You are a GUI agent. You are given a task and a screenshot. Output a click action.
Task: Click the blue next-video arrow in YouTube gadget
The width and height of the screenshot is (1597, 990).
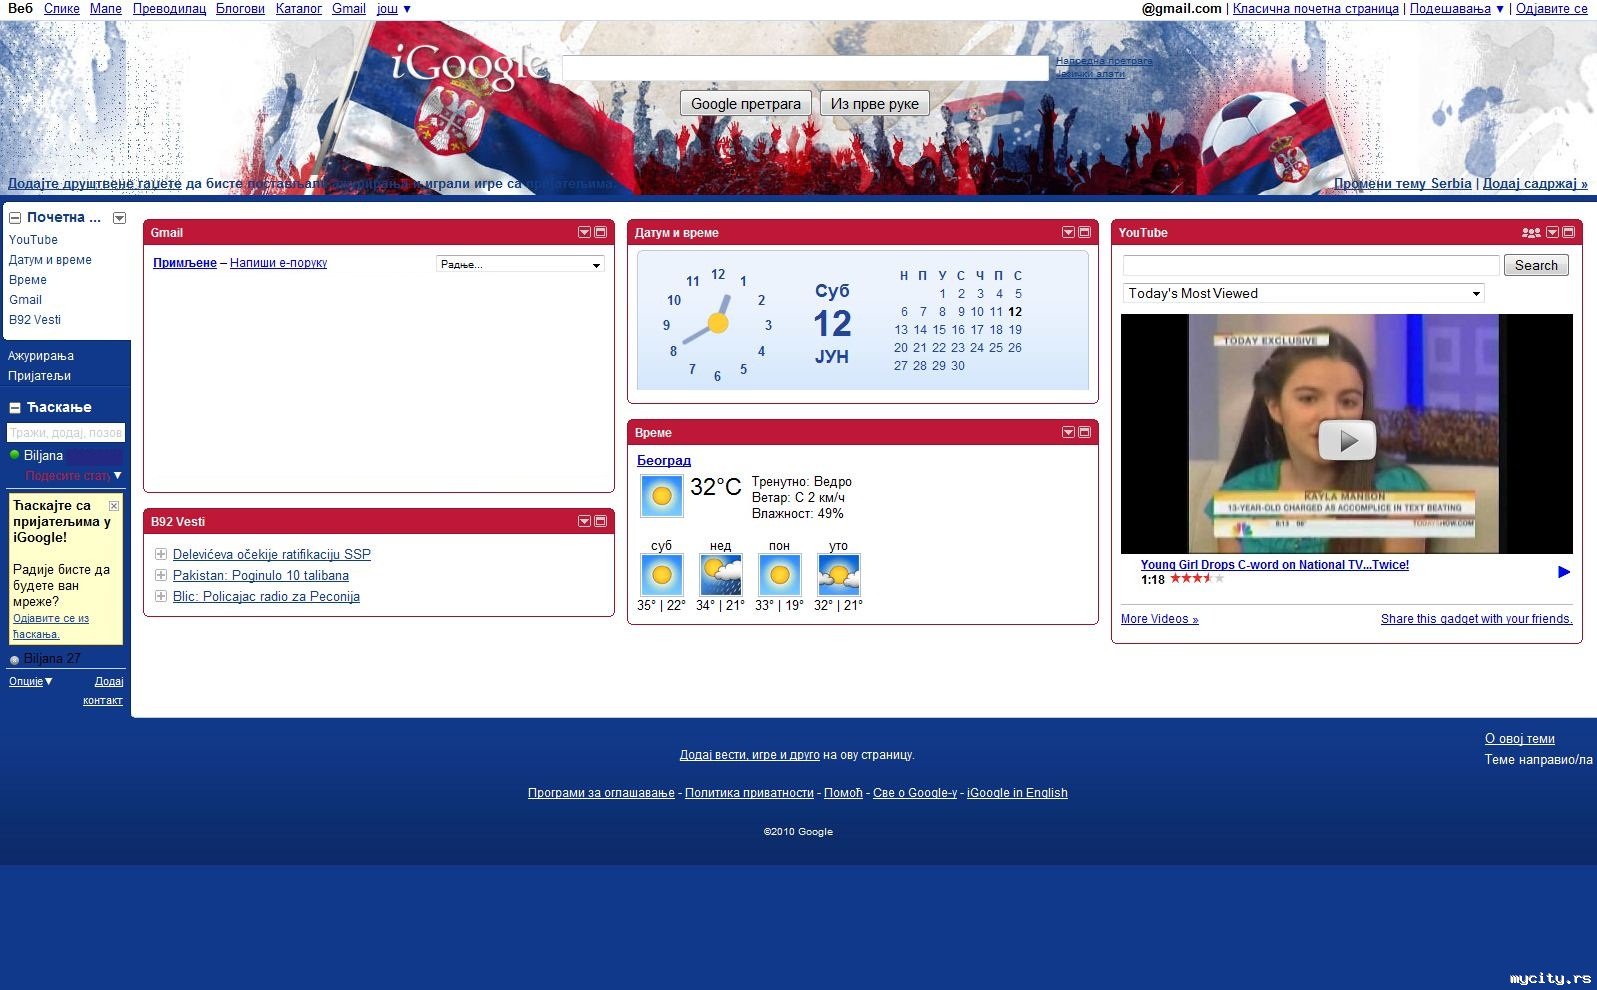click(1564, 572)
